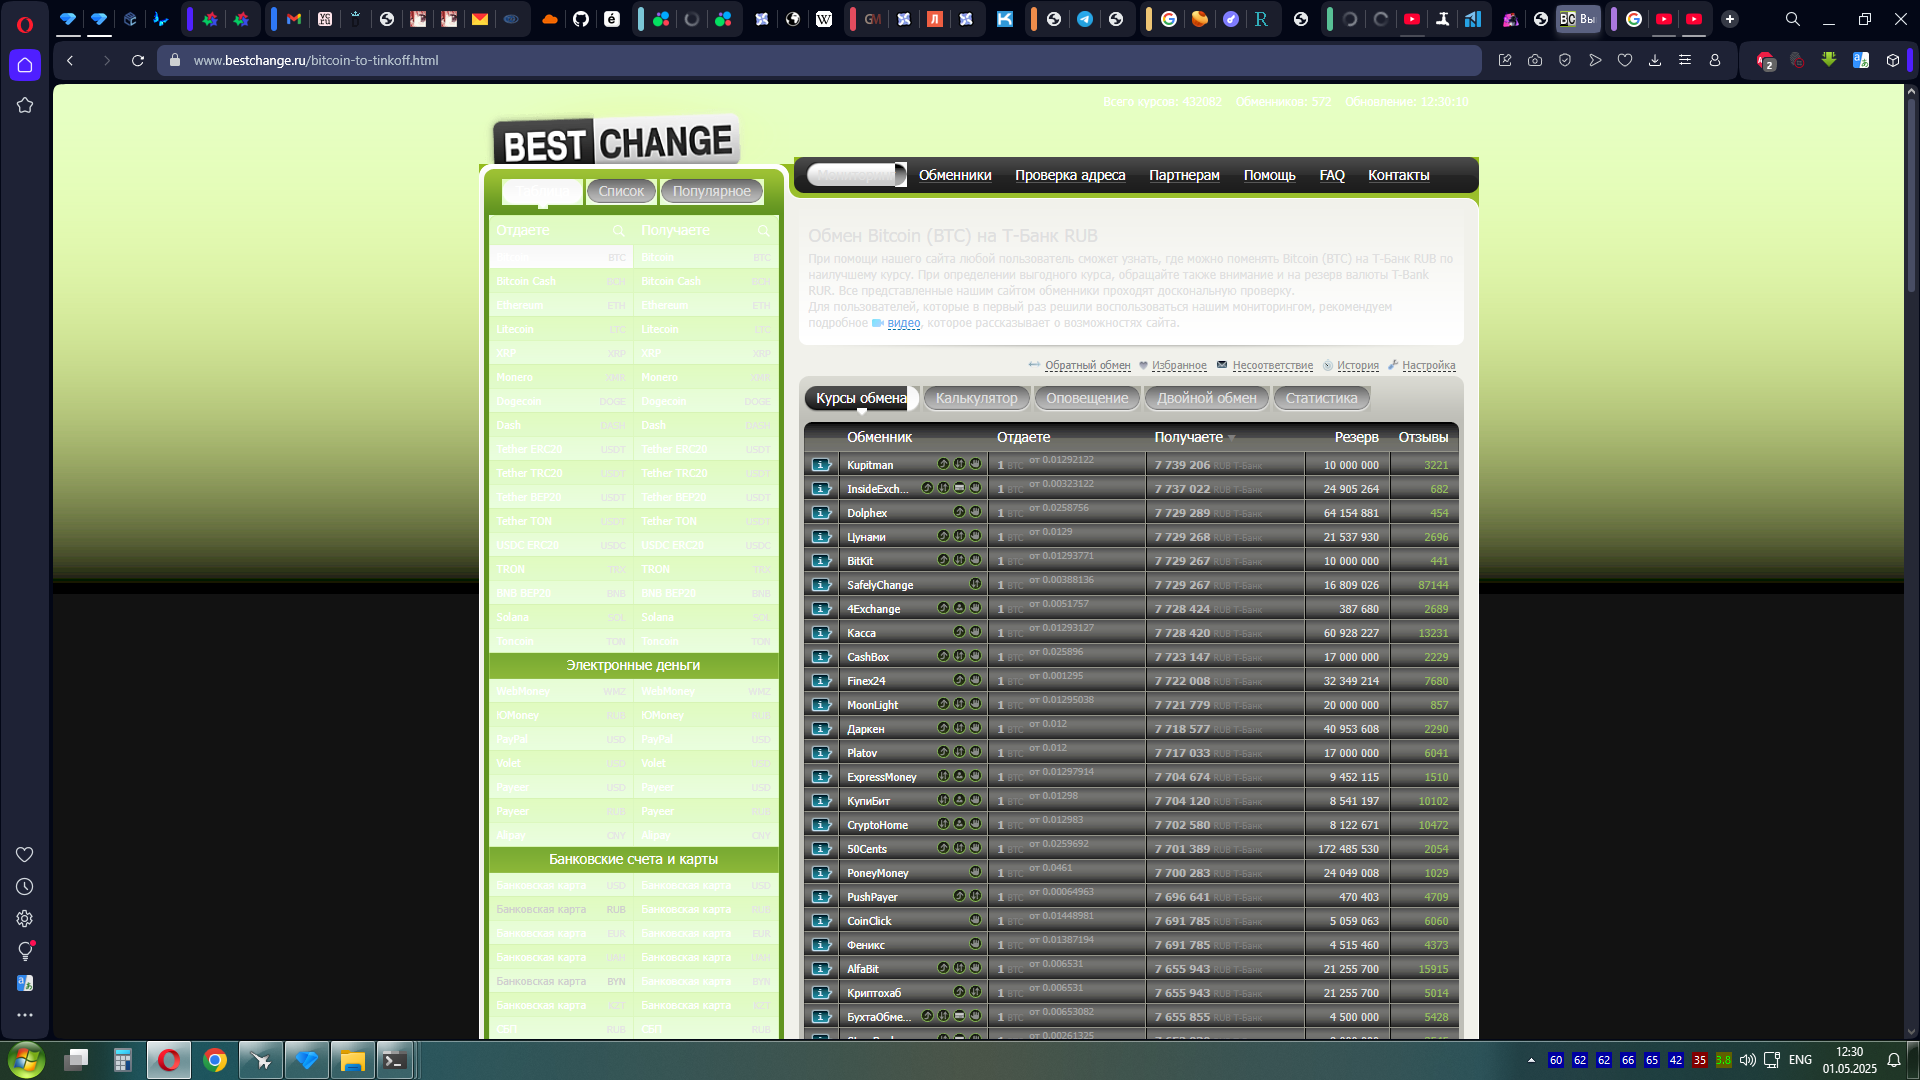Switch to the Список currency view tab
1920x1080 pixels.
point(621,191)
